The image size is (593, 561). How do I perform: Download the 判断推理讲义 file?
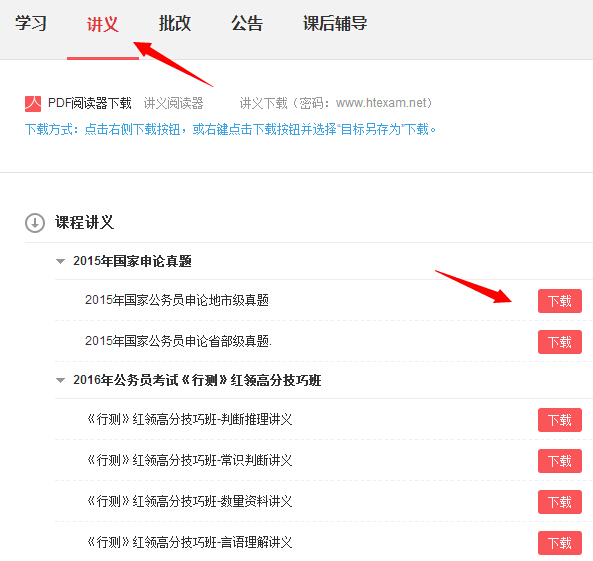[x=560, y=420]
